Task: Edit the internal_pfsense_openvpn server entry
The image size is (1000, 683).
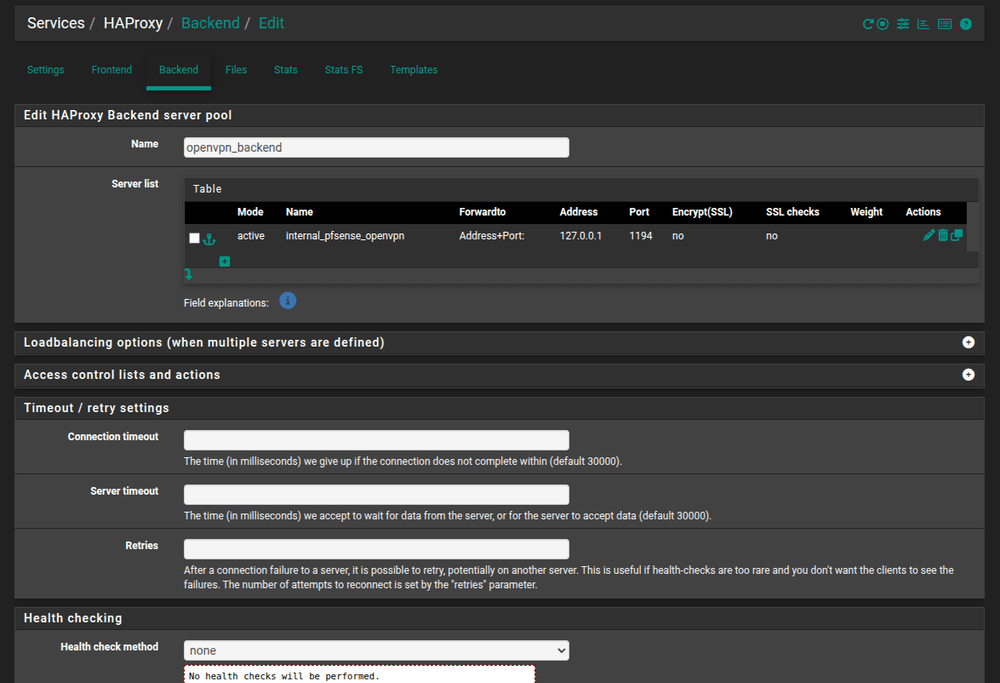Action: (929, 235)
